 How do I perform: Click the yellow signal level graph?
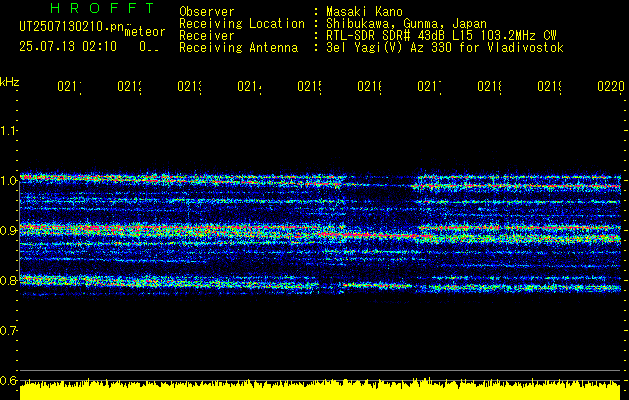[320, 389]
